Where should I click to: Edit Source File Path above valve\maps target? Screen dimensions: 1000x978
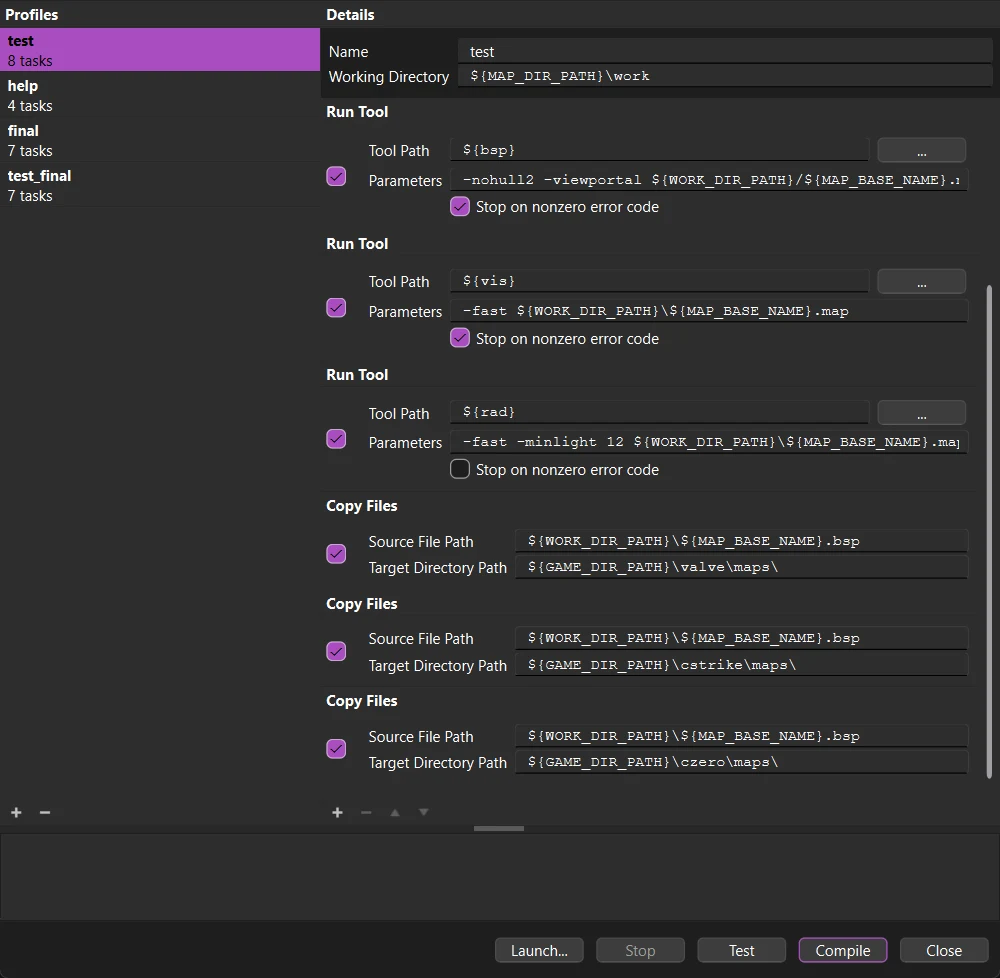[x=742, y=541]
